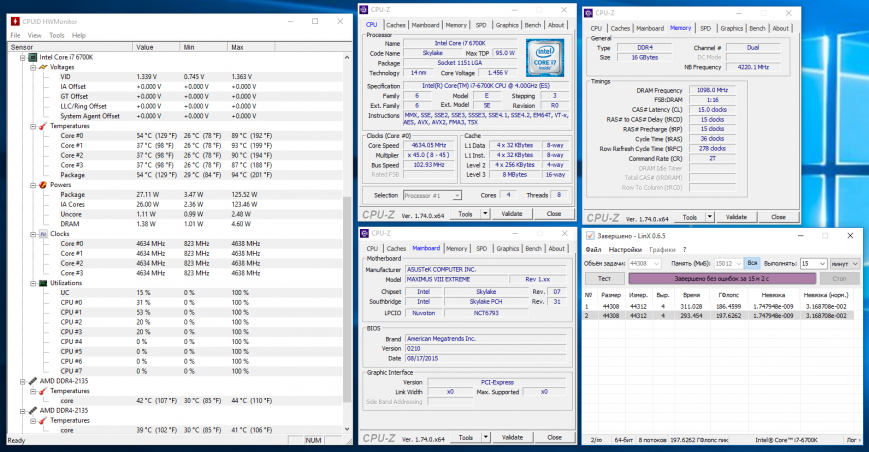The image size is (869, 452).
Task: Collapse the Intel Core i7 6700K tree node
Action: (x=23, y=58)
